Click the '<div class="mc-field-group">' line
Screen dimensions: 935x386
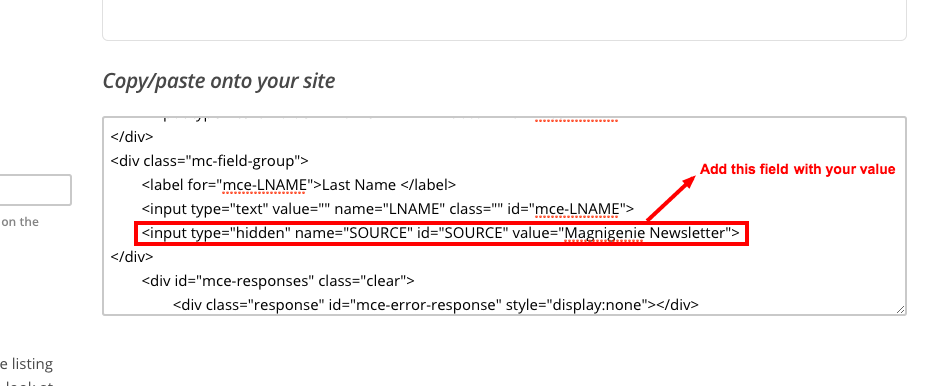click(x=209, y=160)
